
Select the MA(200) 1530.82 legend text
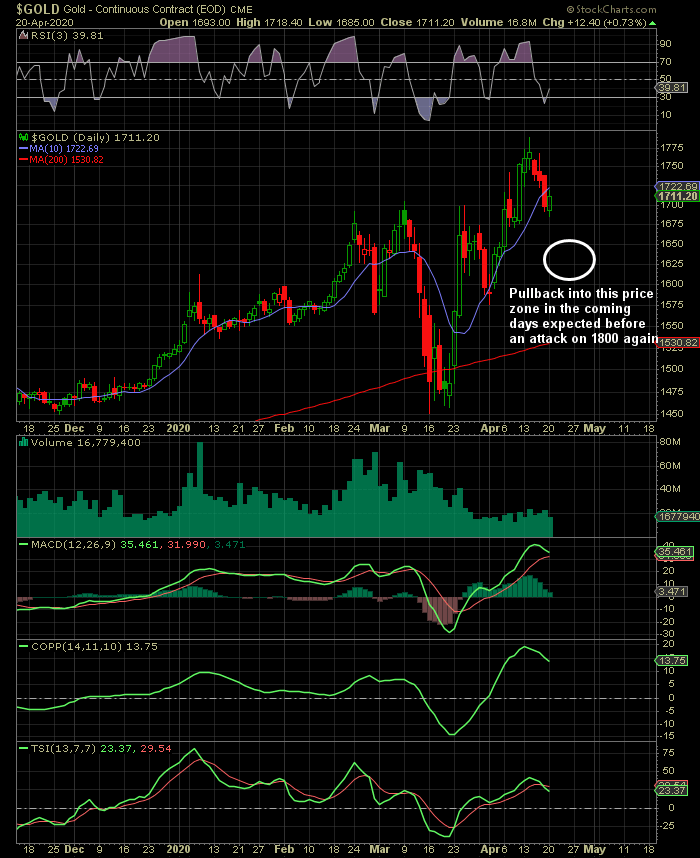tap(66, 160)
